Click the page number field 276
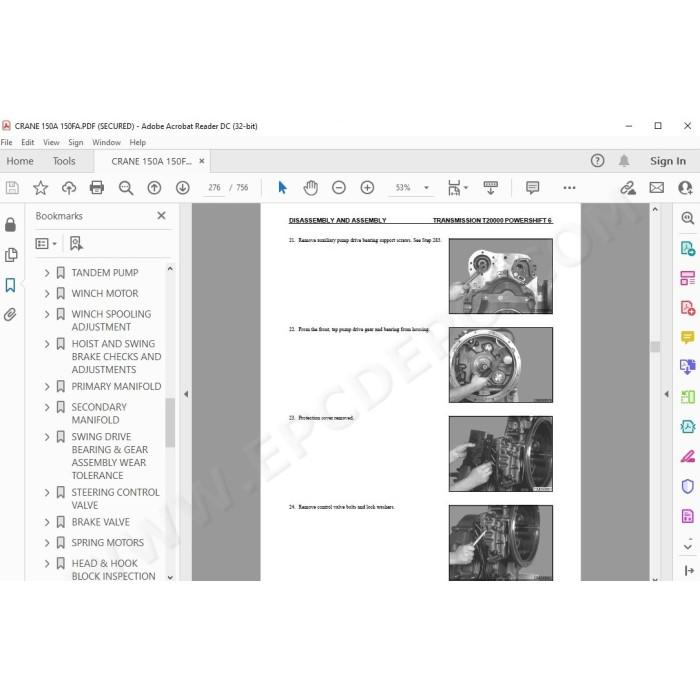The height and width of the screenshot is (700, 700). point(214,188)
